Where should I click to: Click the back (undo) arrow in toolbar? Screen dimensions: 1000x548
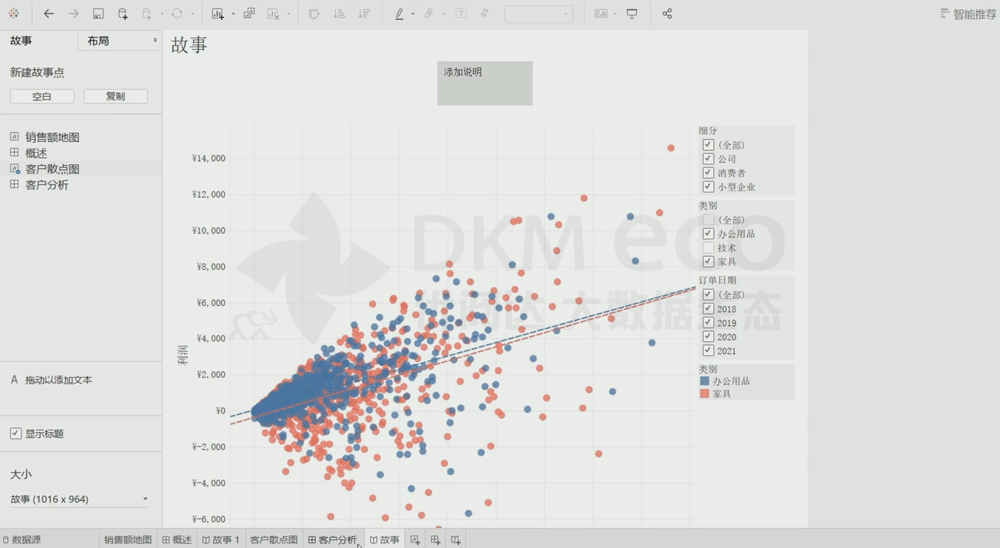click(x=48, y=14)
